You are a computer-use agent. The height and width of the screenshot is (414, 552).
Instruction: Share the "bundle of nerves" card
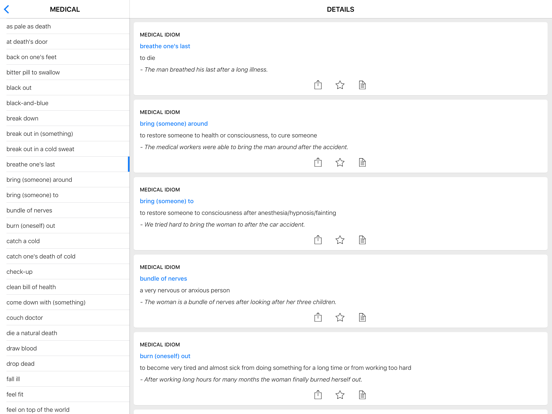point(318,317)
